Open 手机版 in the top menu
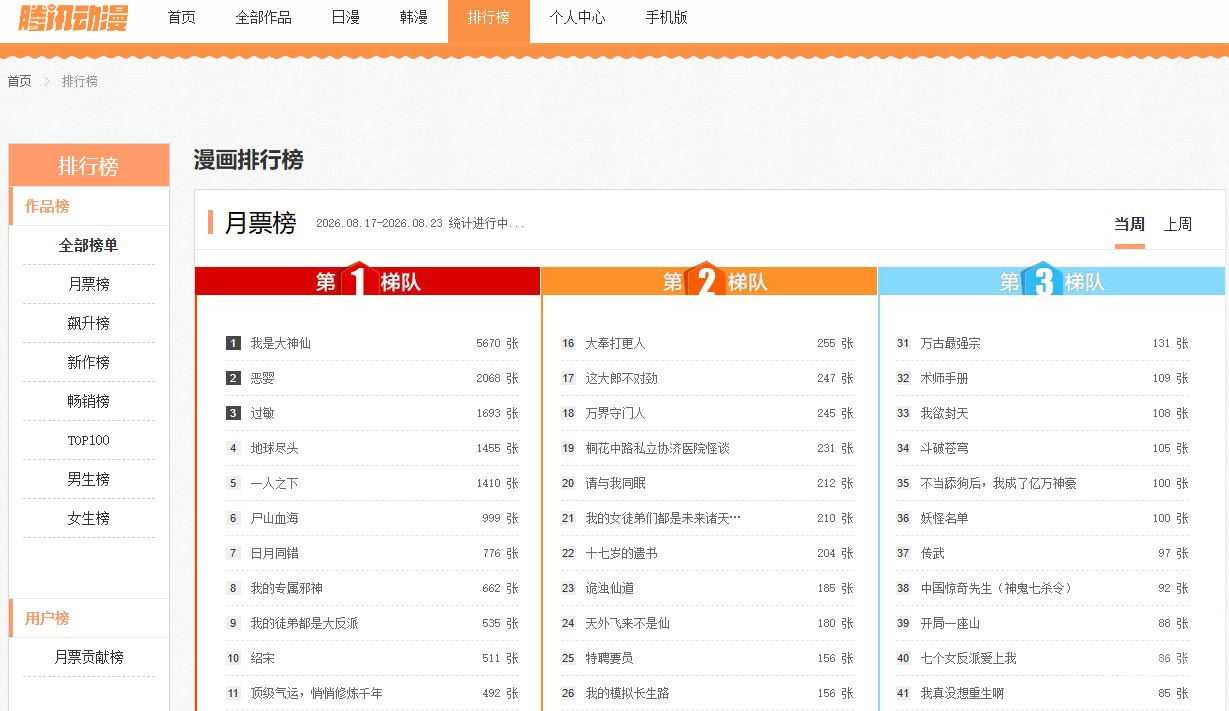1229x711 pixels. point(666,18)
